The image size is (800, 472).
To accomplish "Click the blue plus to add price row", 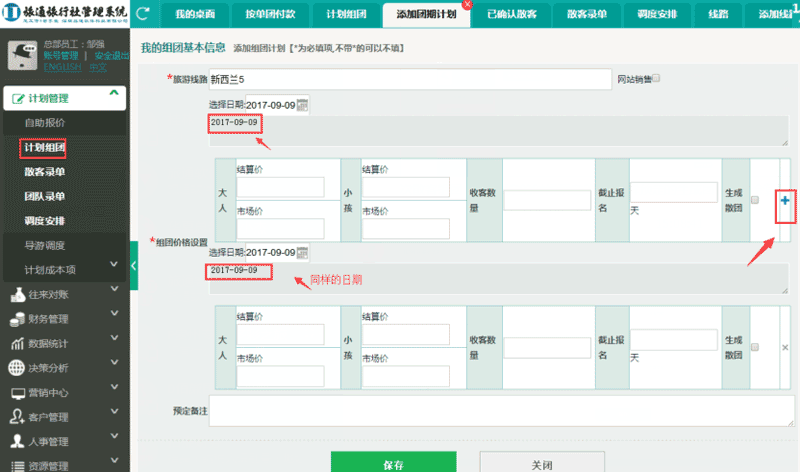I will [785, 201].
